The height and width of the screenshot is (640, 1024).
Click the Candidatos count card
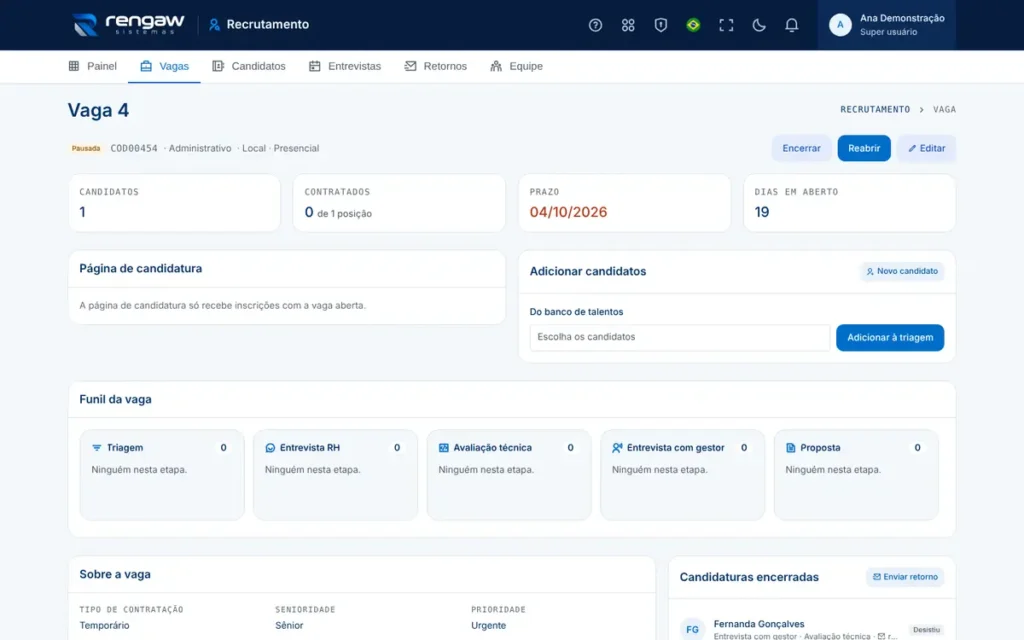(x=174, y=202)
